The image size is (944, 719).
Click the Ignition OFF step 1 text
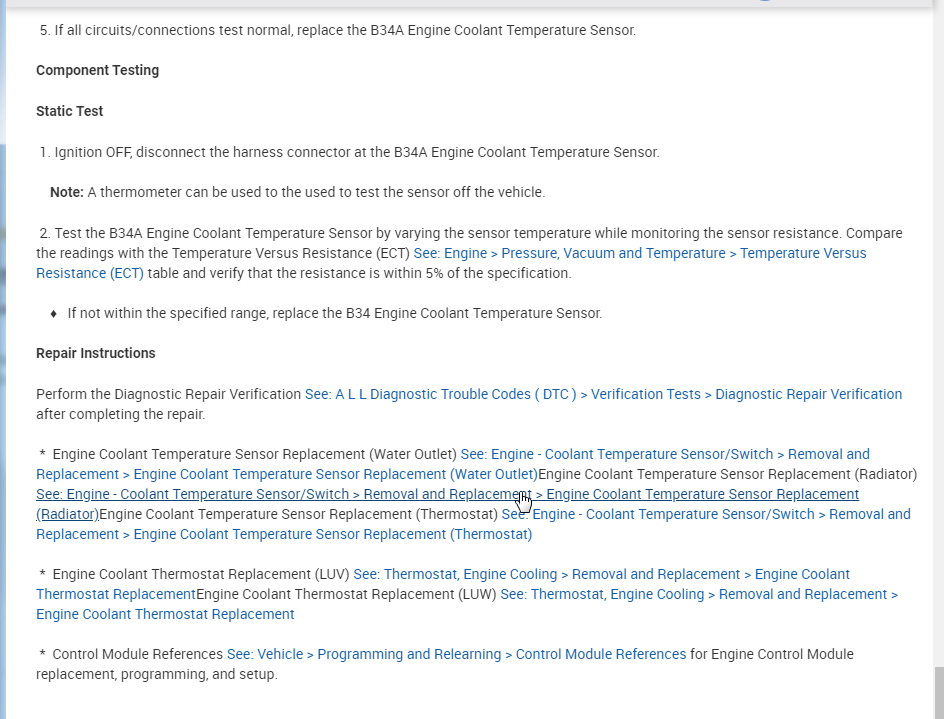click(356, 152)
